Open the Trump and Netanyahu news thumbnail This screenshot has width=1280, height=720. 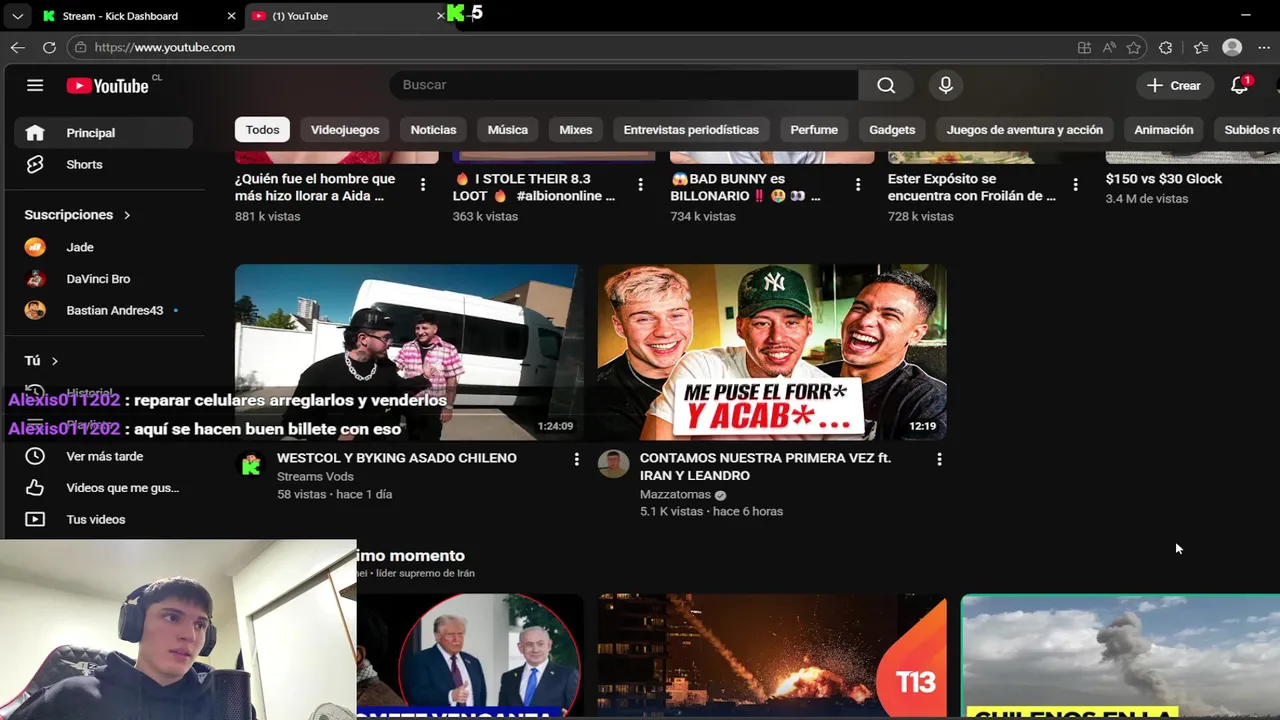click(x=470, y=656)
